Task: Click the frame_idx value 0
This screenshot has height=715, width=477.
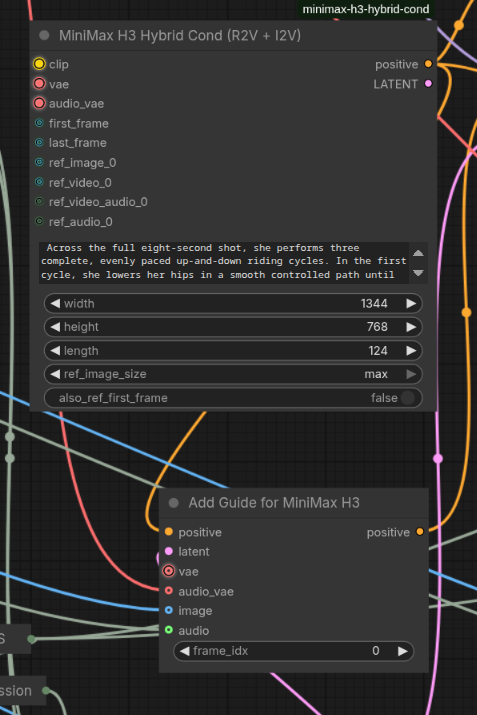Action: 375,651
